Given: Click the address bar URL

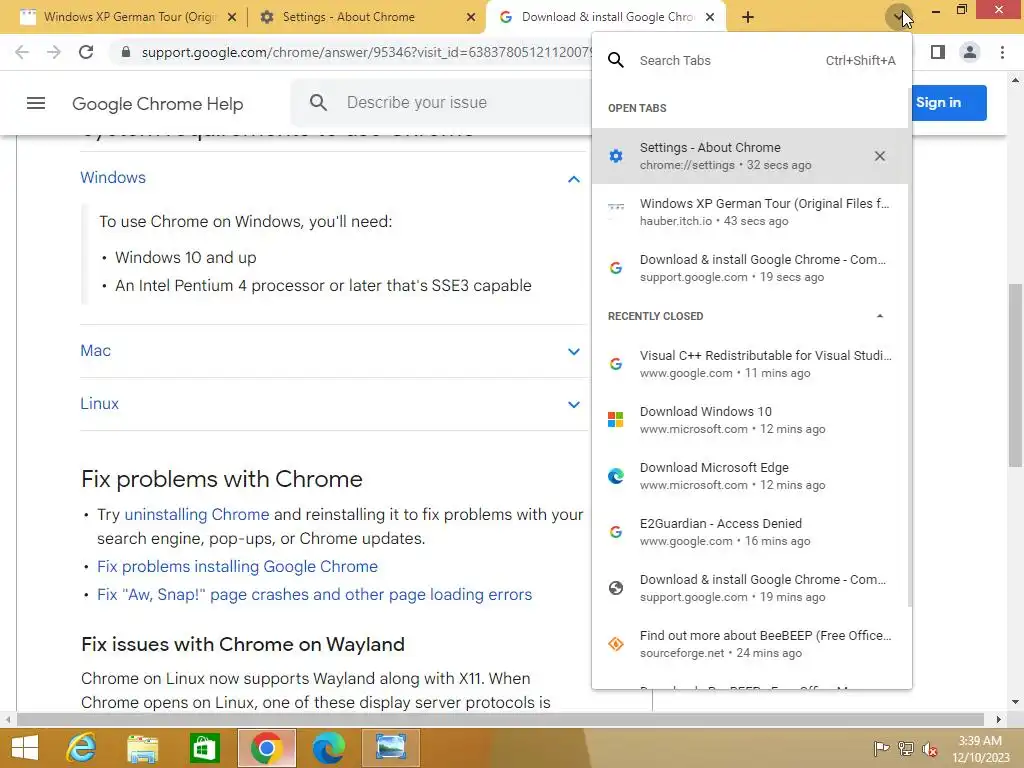Looking at the screenshot, I should point(366,52).
